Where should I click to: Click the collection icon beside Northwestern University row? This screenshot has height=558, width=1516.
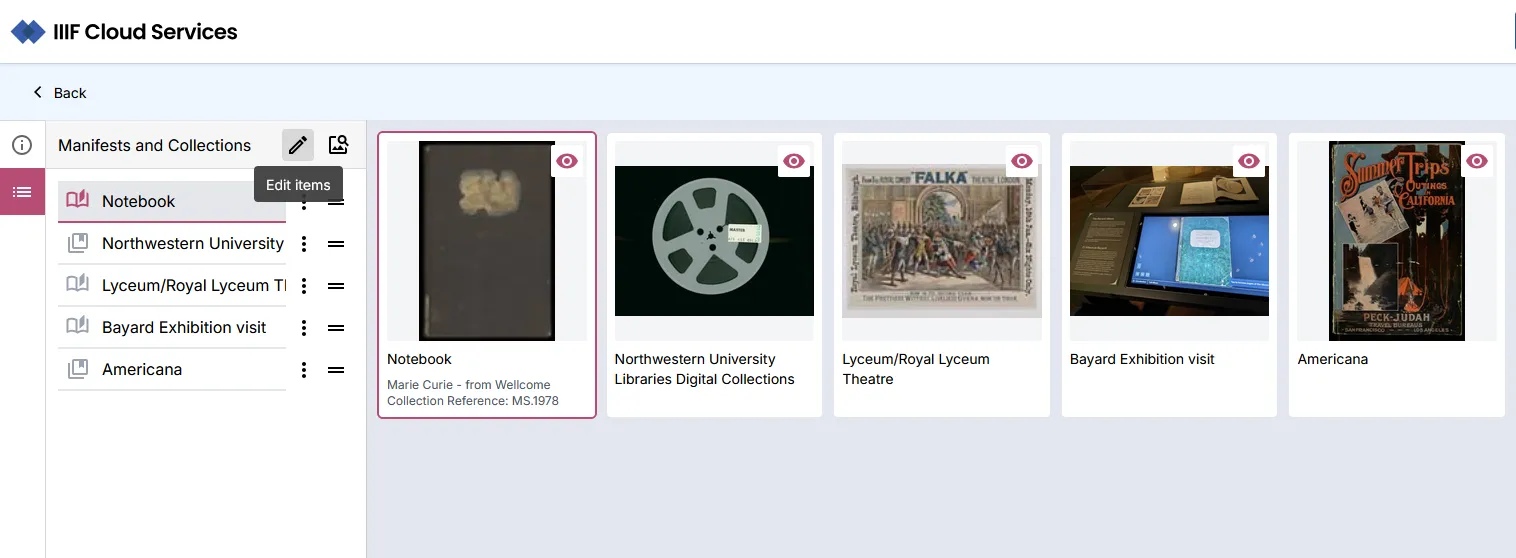pyautogui.click(x=77, y=243)
